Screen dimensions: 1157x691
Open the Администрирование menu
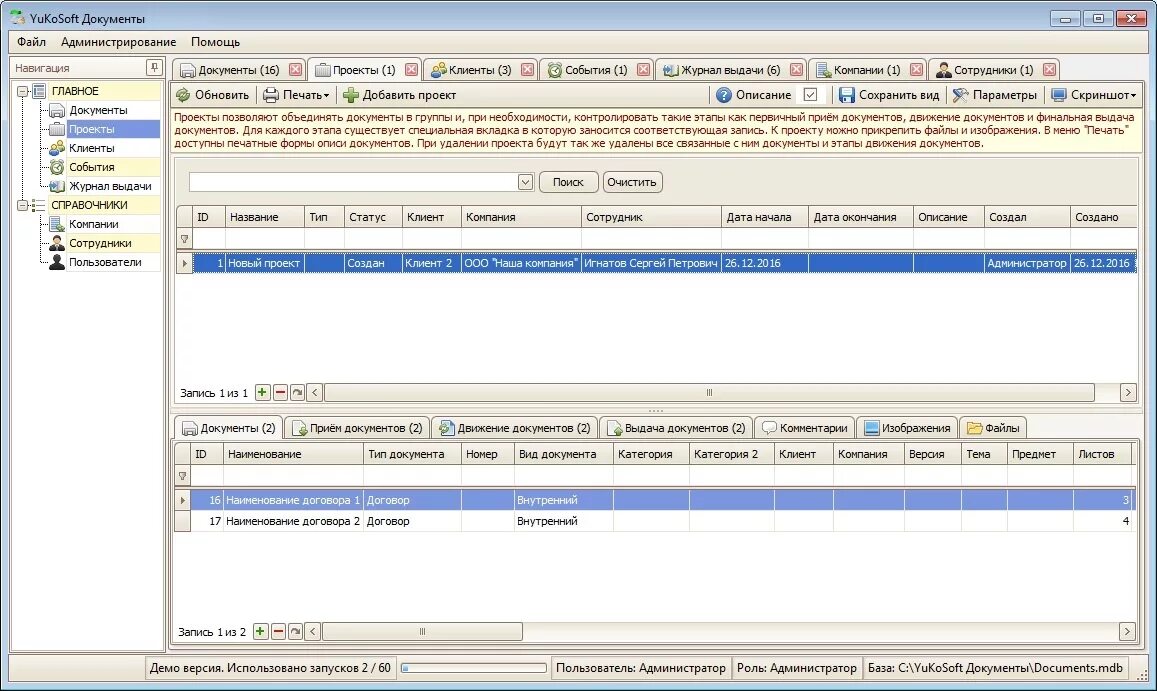[x=118, y=42]
